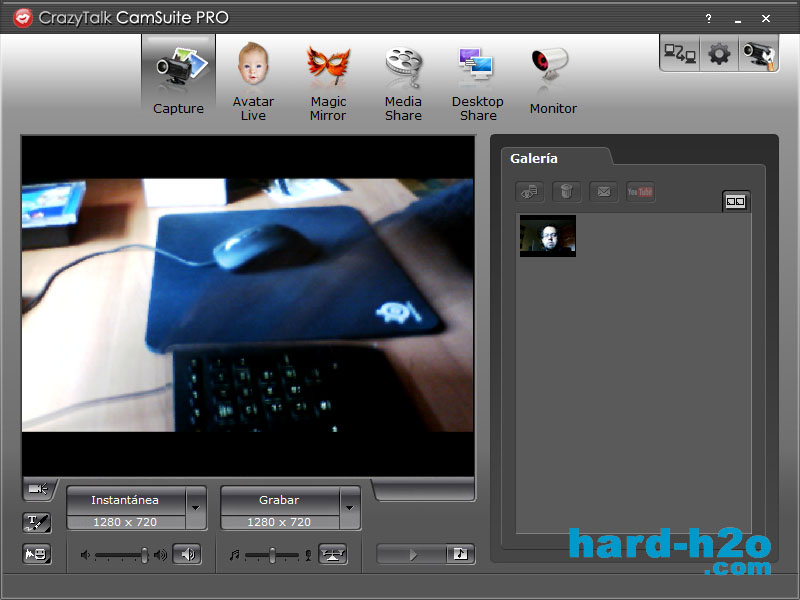Switch to Avatar Live mode

(x=253, y=82)
